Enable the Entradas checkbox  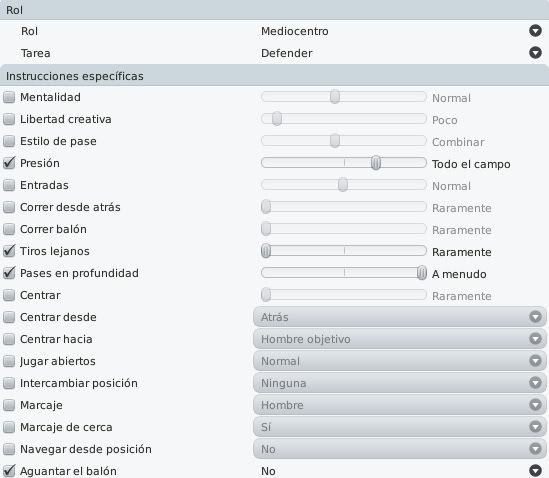[x=9, y=185]
